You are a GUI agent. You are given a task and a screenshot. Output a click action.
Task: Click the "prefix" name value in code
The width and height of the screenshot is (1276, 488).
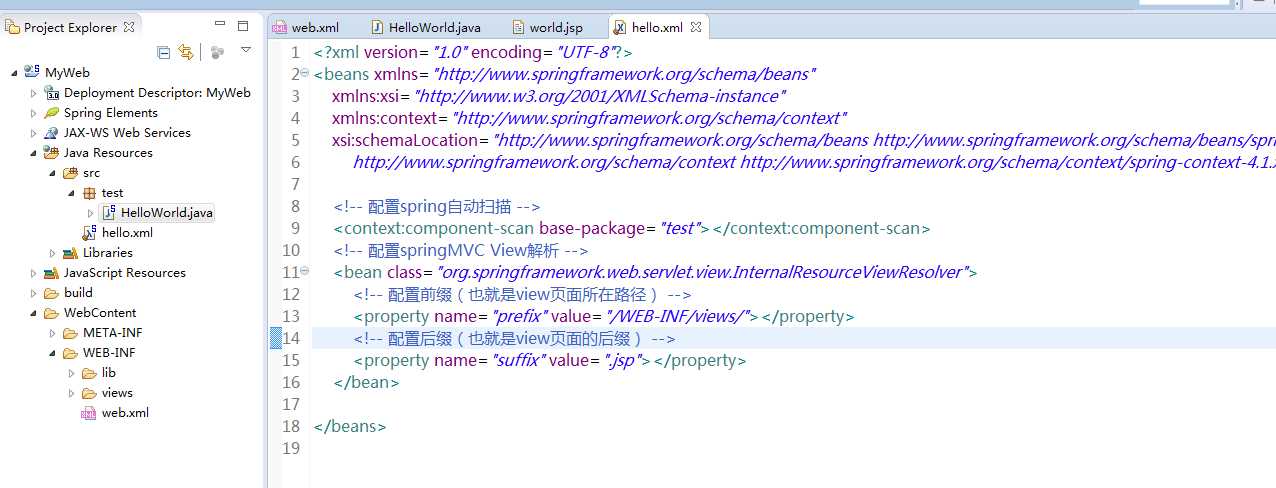point(518,316)
